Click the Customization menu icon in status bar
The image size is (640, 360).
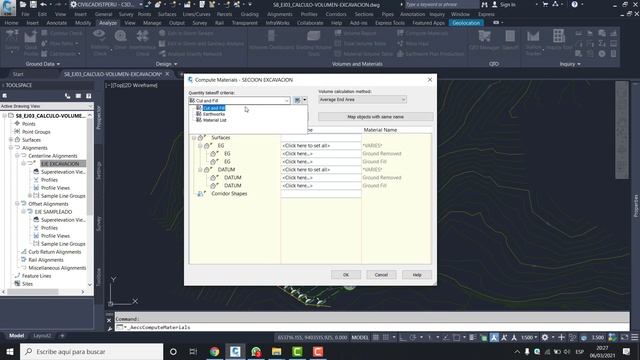tap(635, 338)
